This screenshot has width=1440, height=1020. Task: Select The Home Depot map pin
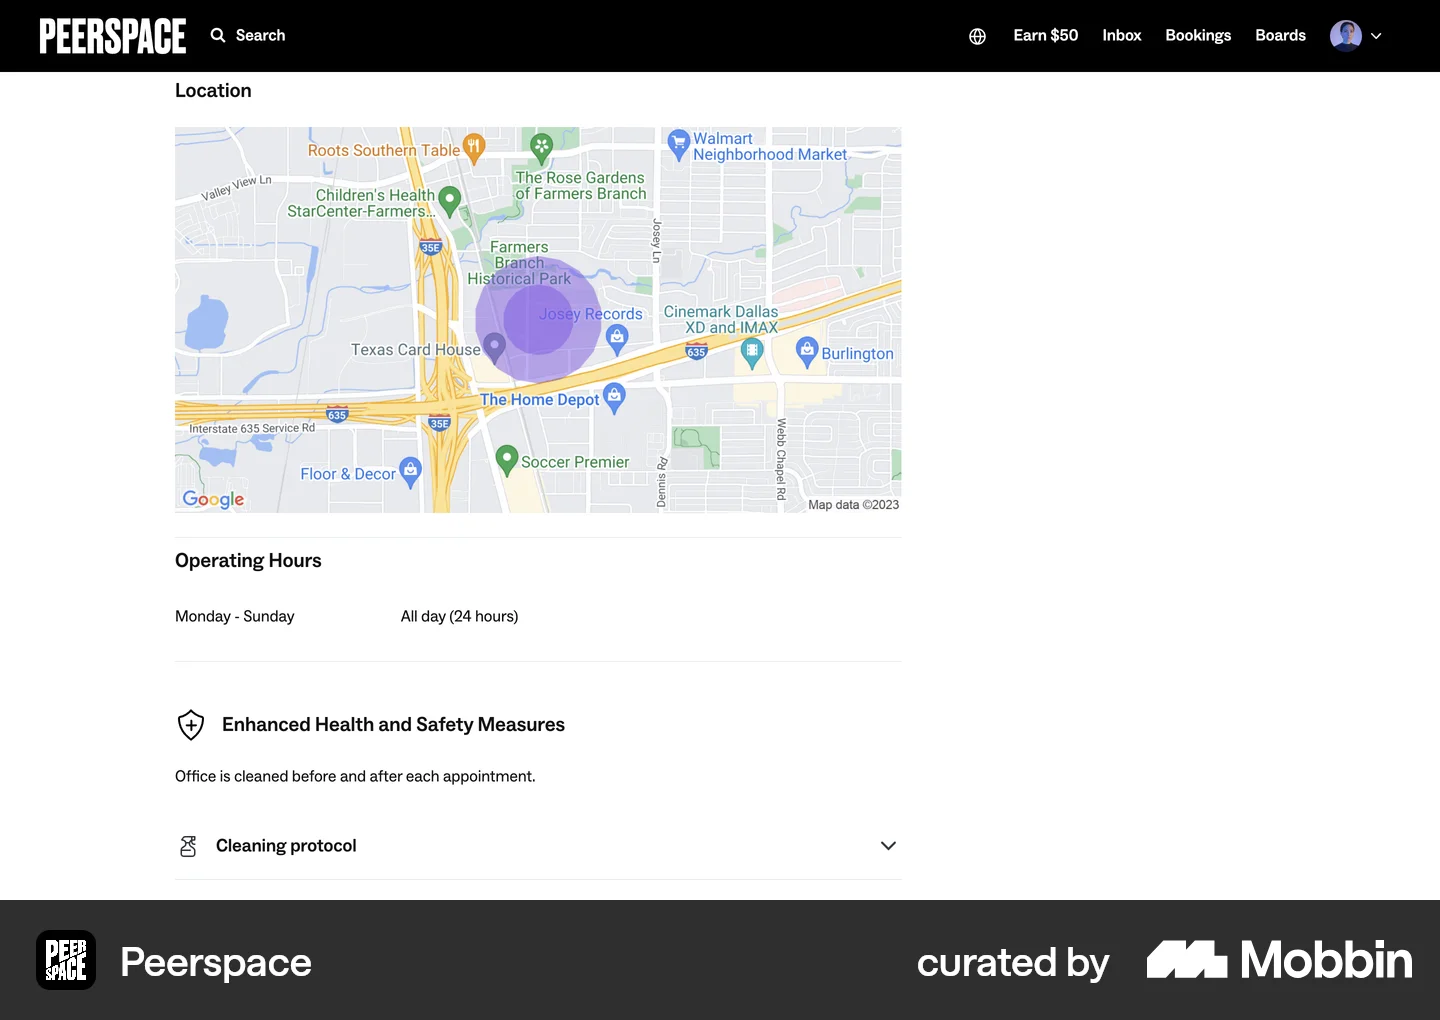pyautogui.click(x=614, y=398)
